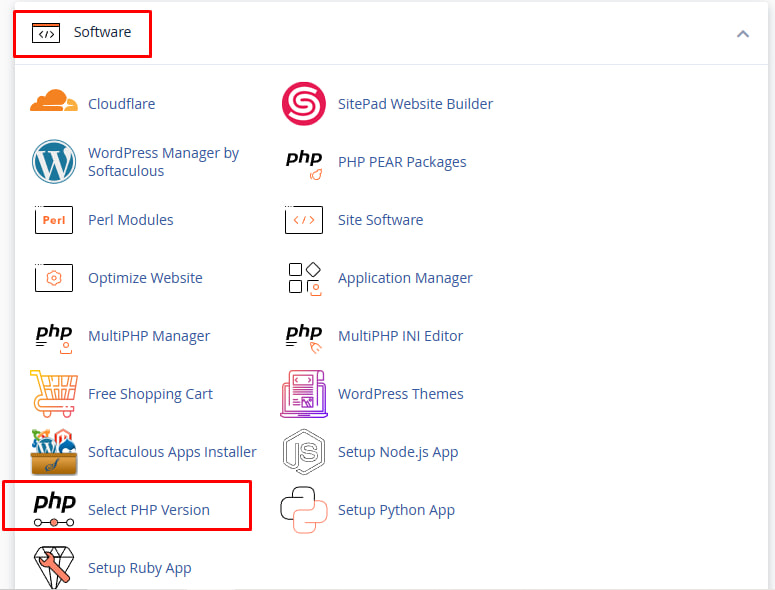This screenshot has width=775, height=590.
Task: Open Optimize Website link
Action: click(145, 278)
